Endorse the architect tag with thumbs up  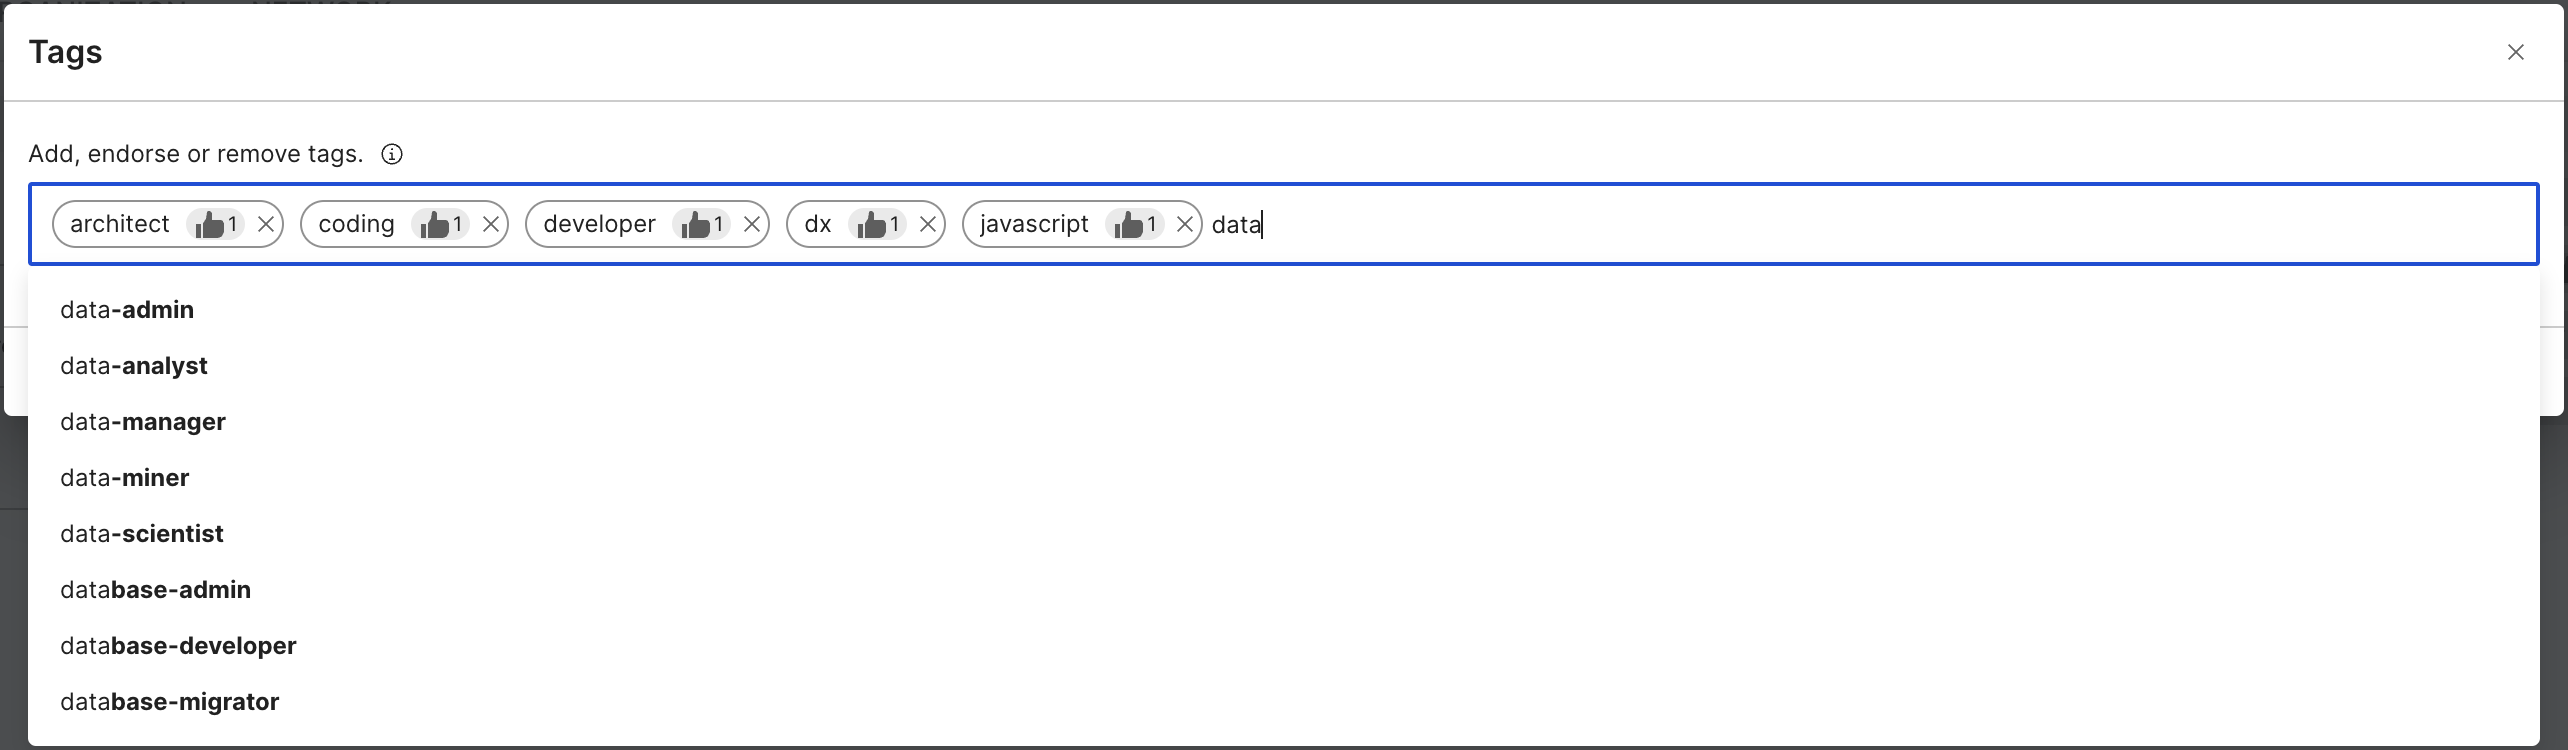(x=211, y=224)
